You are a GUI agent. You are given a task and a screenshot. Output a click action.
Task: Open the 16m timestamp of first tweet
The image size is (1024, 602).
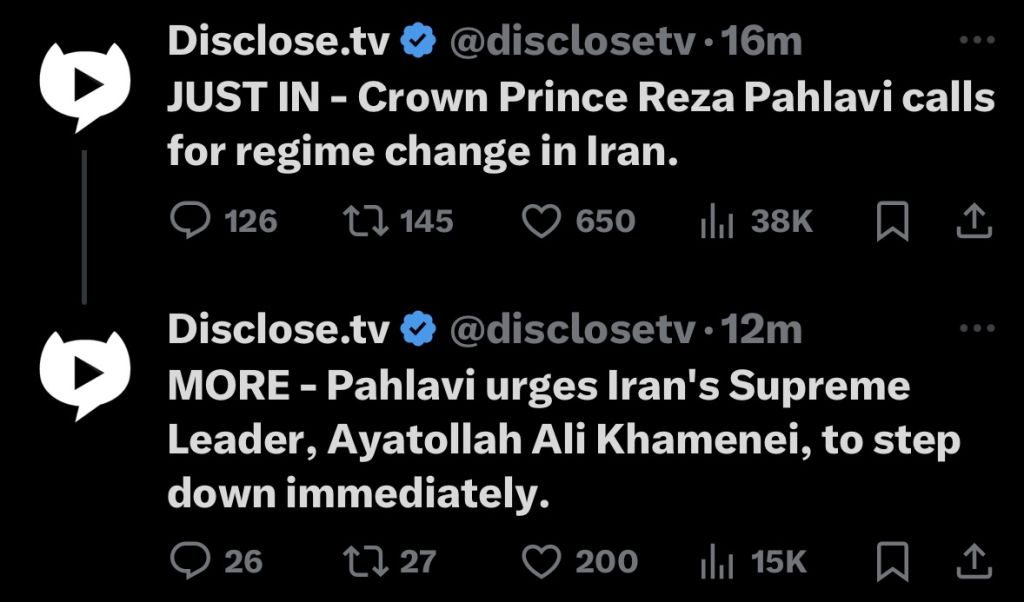pyautogui.click(x=761, y=42)
